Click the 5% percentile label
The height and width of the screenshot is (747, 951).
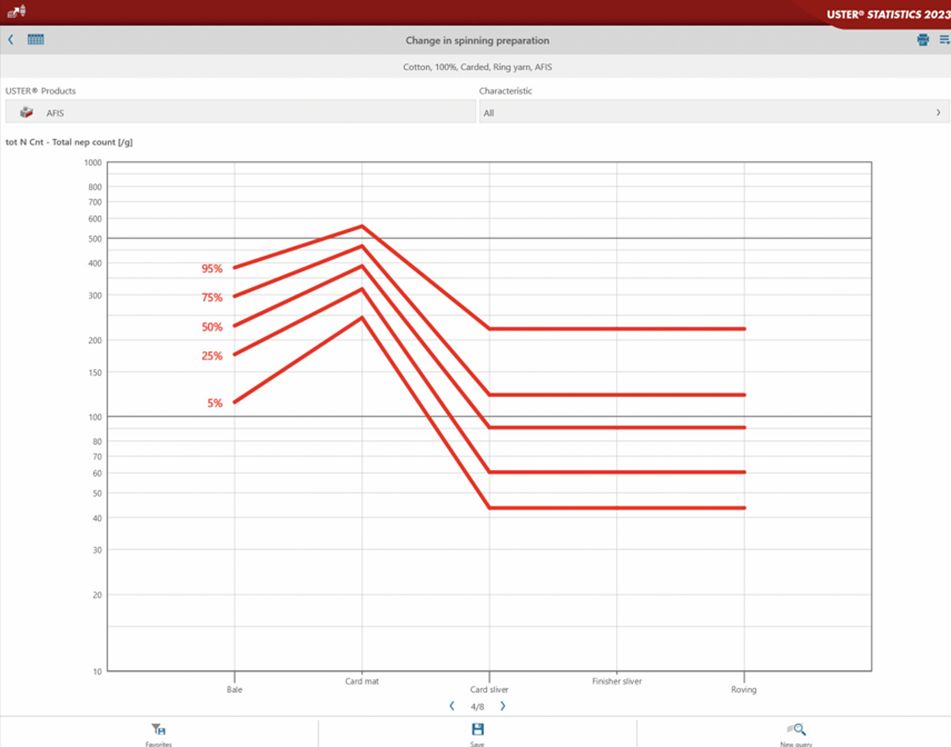pyautogui.click(x=215, y=403)
